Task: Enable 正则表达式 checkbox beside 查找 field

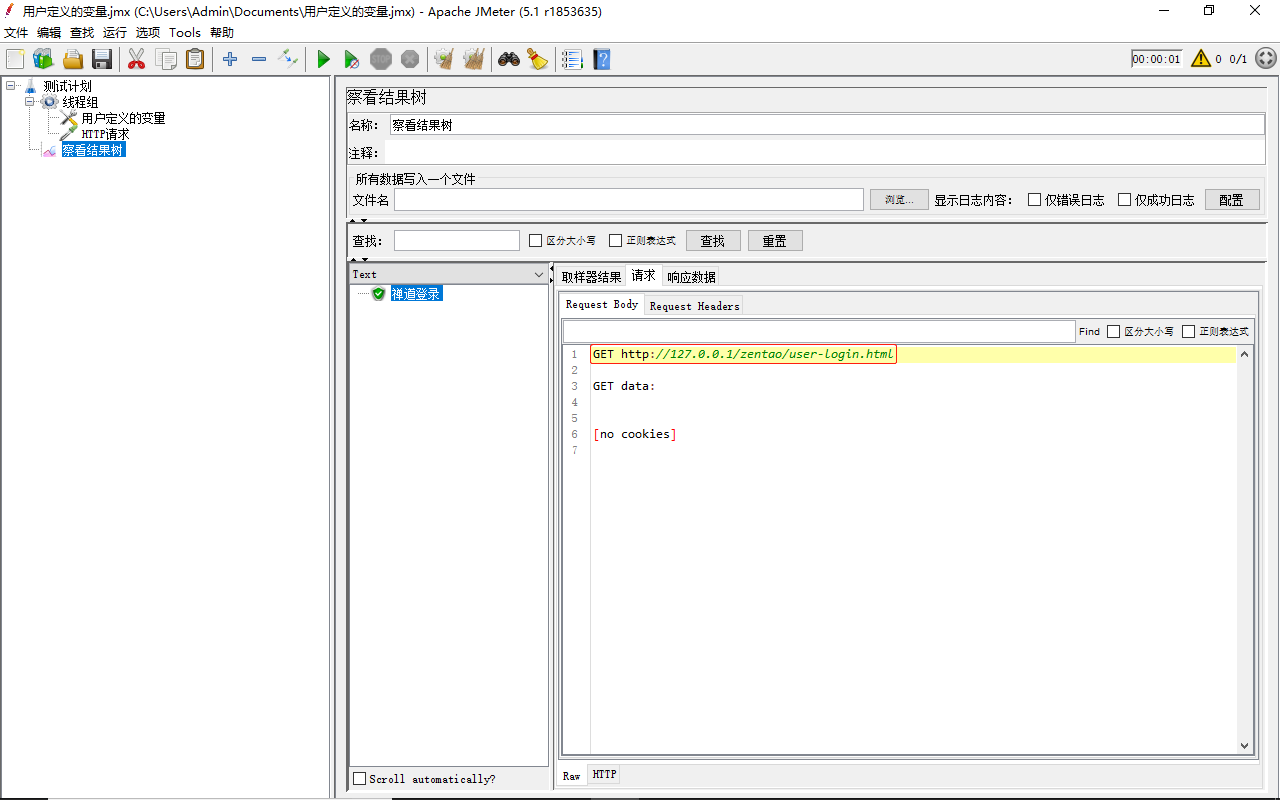Action: [616, 241]
